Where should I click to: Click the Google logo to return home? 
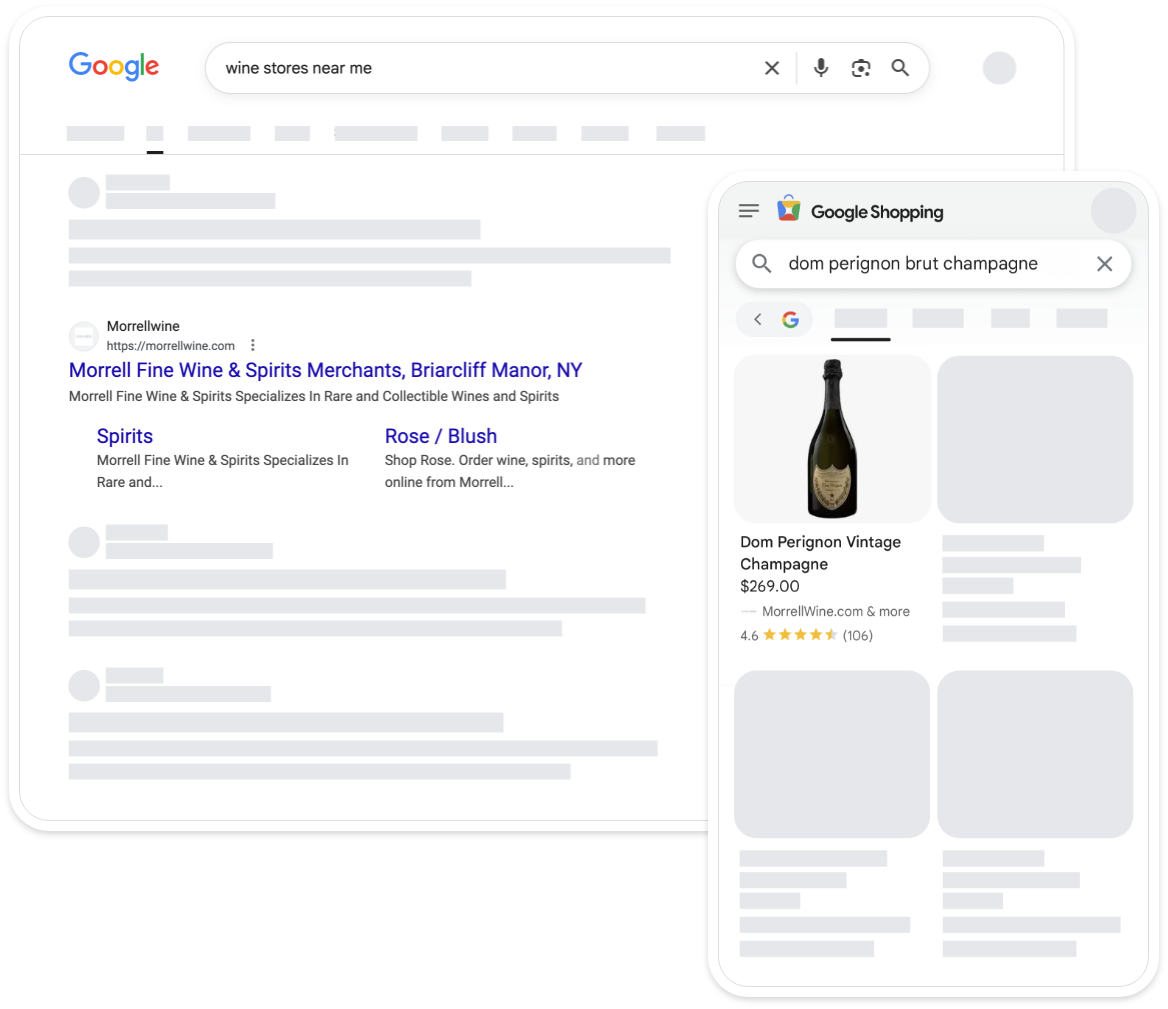pyautogui.click(x=113, y=66)
